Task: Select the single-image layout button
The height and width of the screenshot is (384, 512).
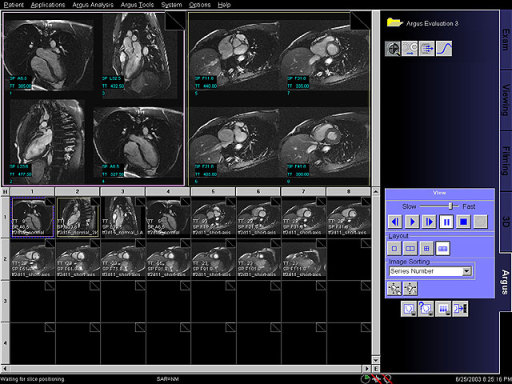Action: click(394, 248)
